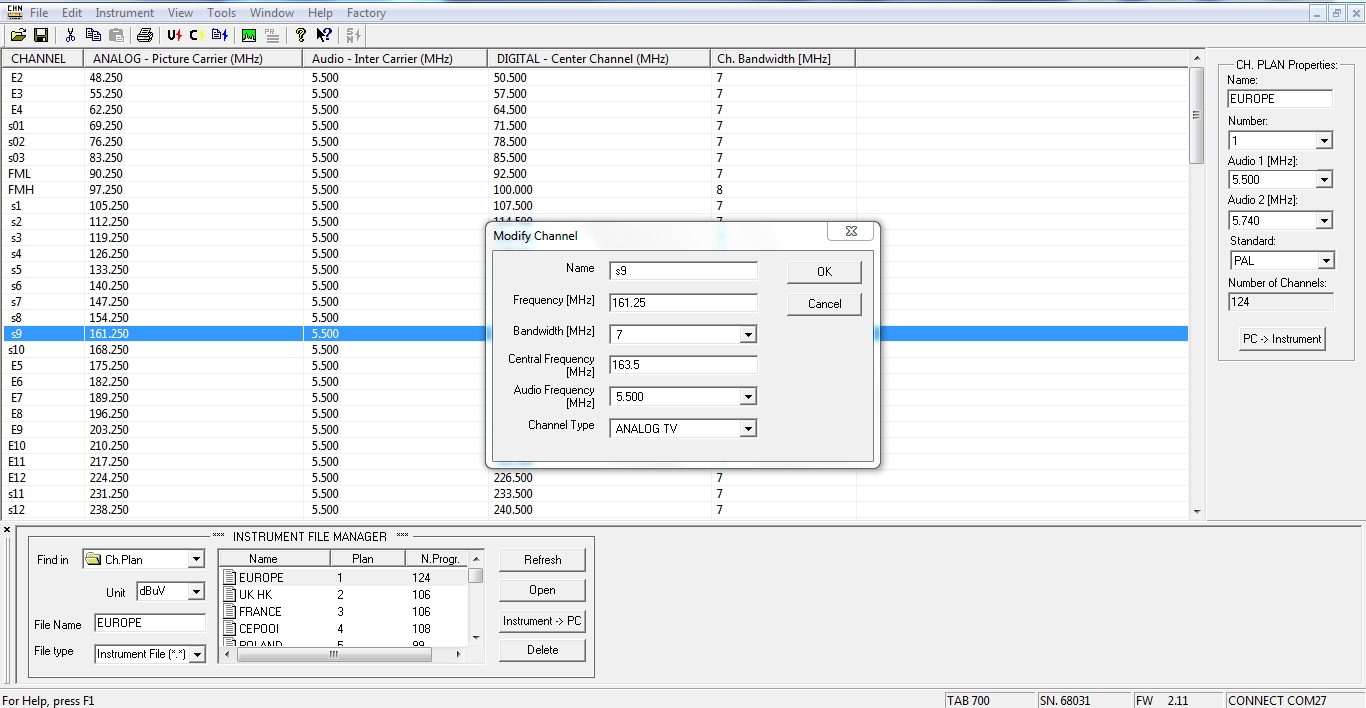This screenshot has width=1366, height=708.
Task: Click the Open file folder toolbar icon
Action: tap(18, 35)
